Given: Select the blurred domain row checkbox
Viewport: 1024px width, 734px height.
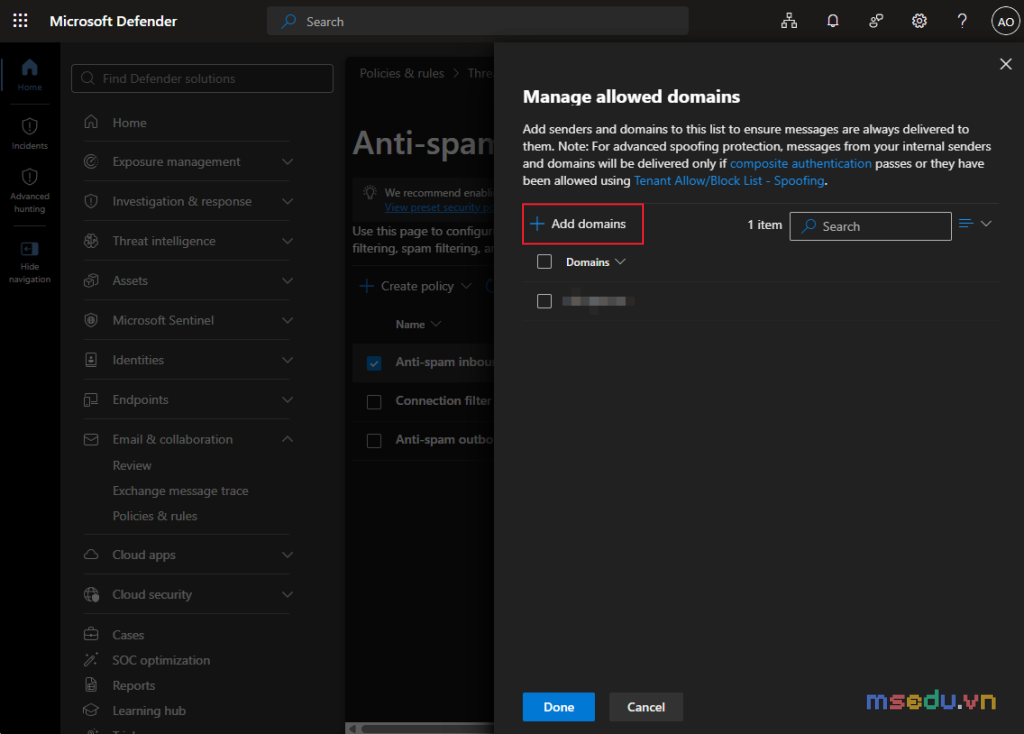Looking at the screenshot, I should pyautogui.click(x=544, y=301).
